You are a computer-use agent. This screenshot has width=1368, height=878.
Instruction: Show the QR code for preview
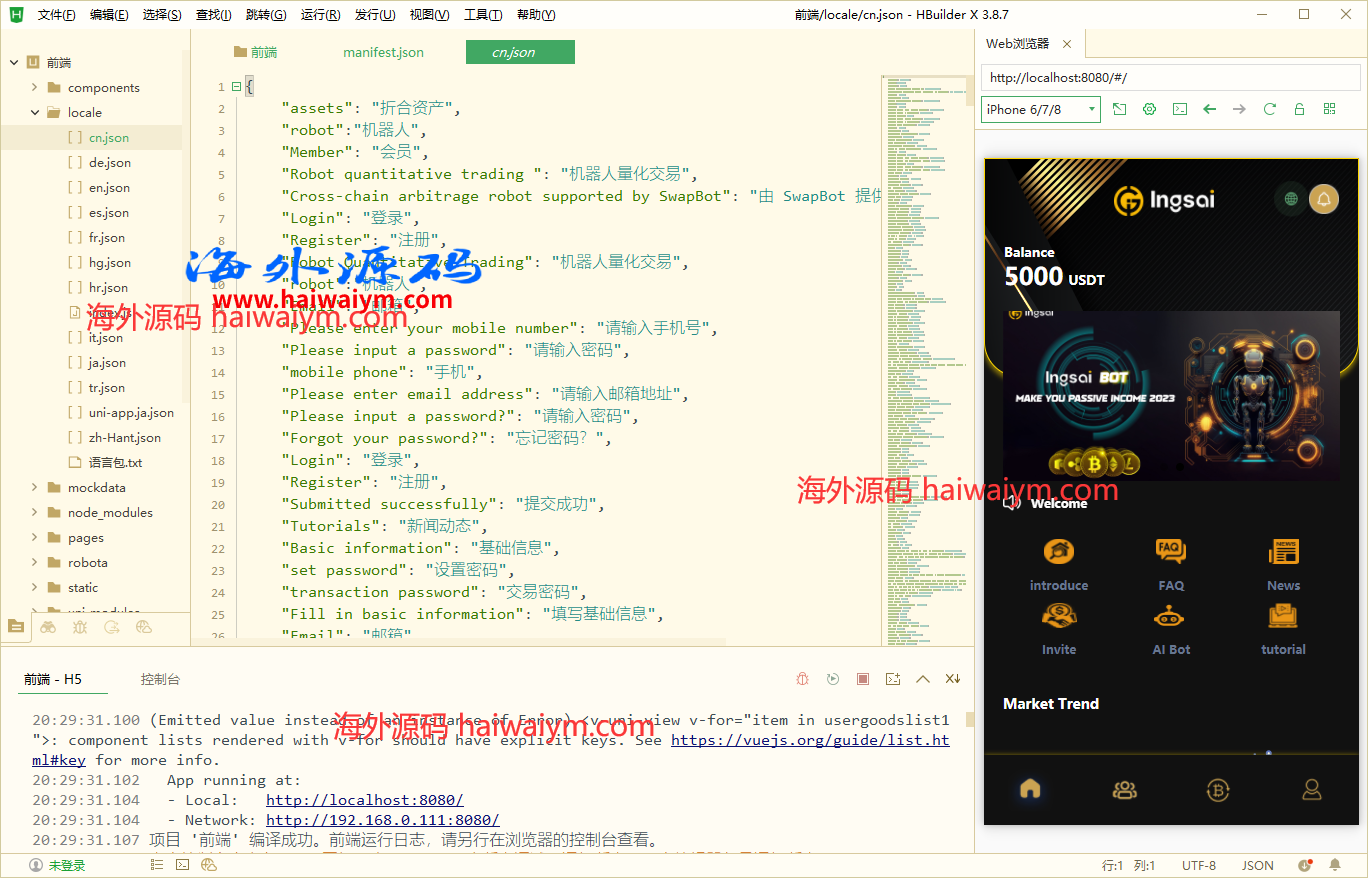(x=1329, y=109)
